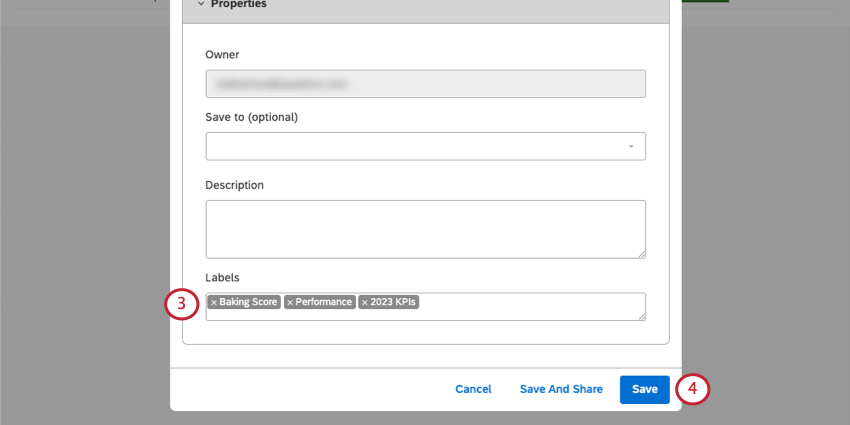Image resolution: width=850 pixels, height=425 pixels.
Task: Select the Performance tag text
Action: coord(324,302)
